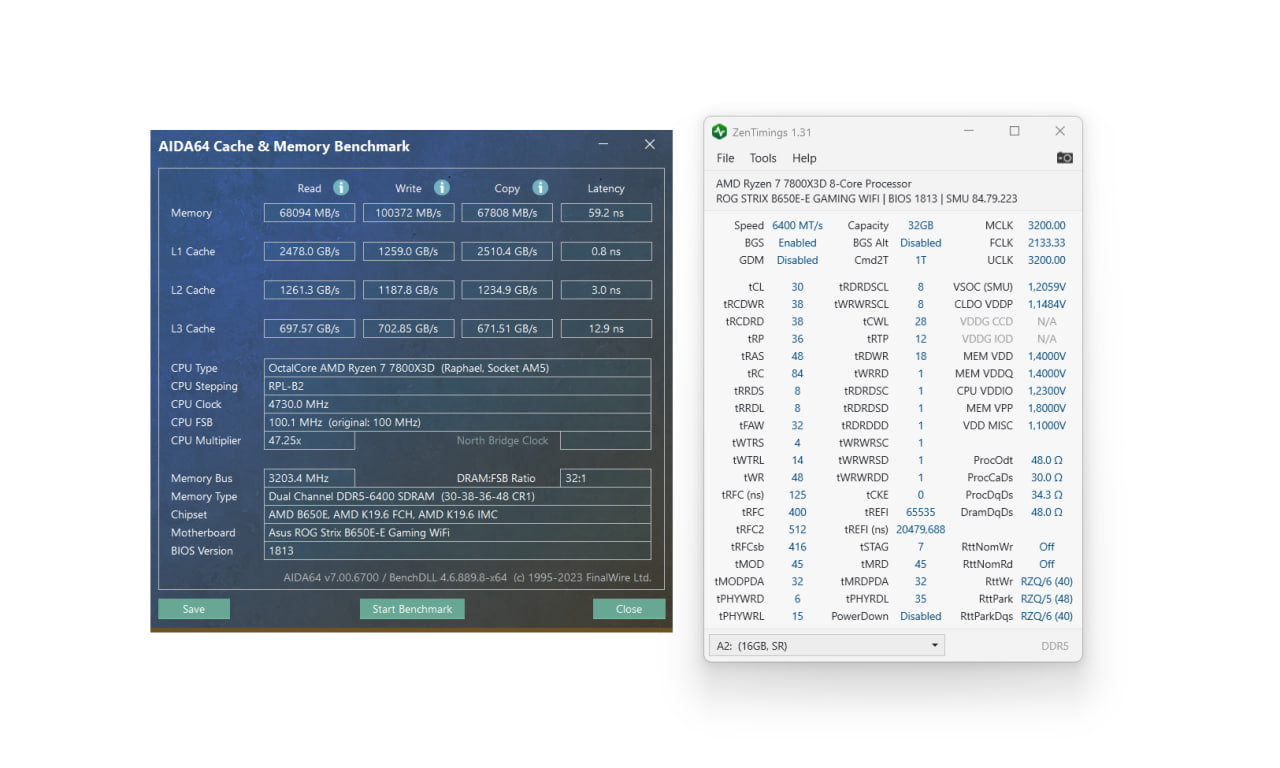Expand the A2: (16GB, SR) module dropdown
Image resolution: width=1280 pixels, height=768 pixels.
[826, 646]
